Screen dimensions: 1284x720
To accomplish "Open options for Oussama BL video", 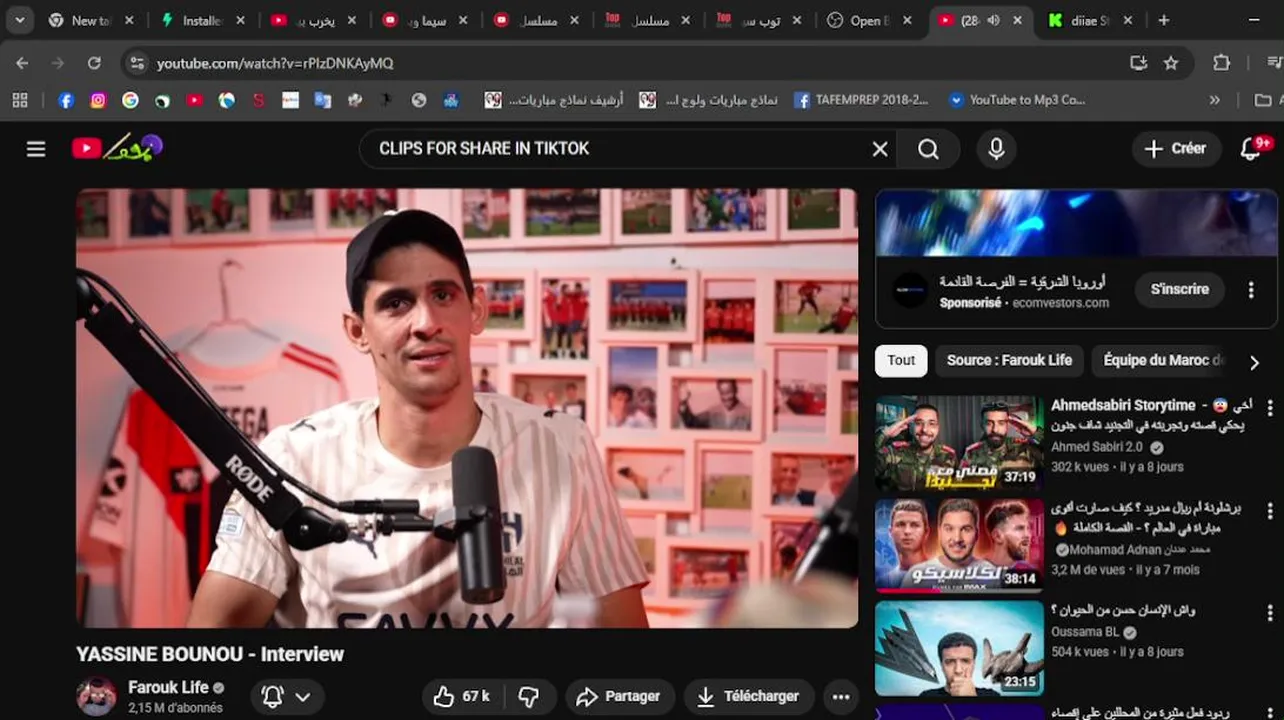I will [1270, 613].
